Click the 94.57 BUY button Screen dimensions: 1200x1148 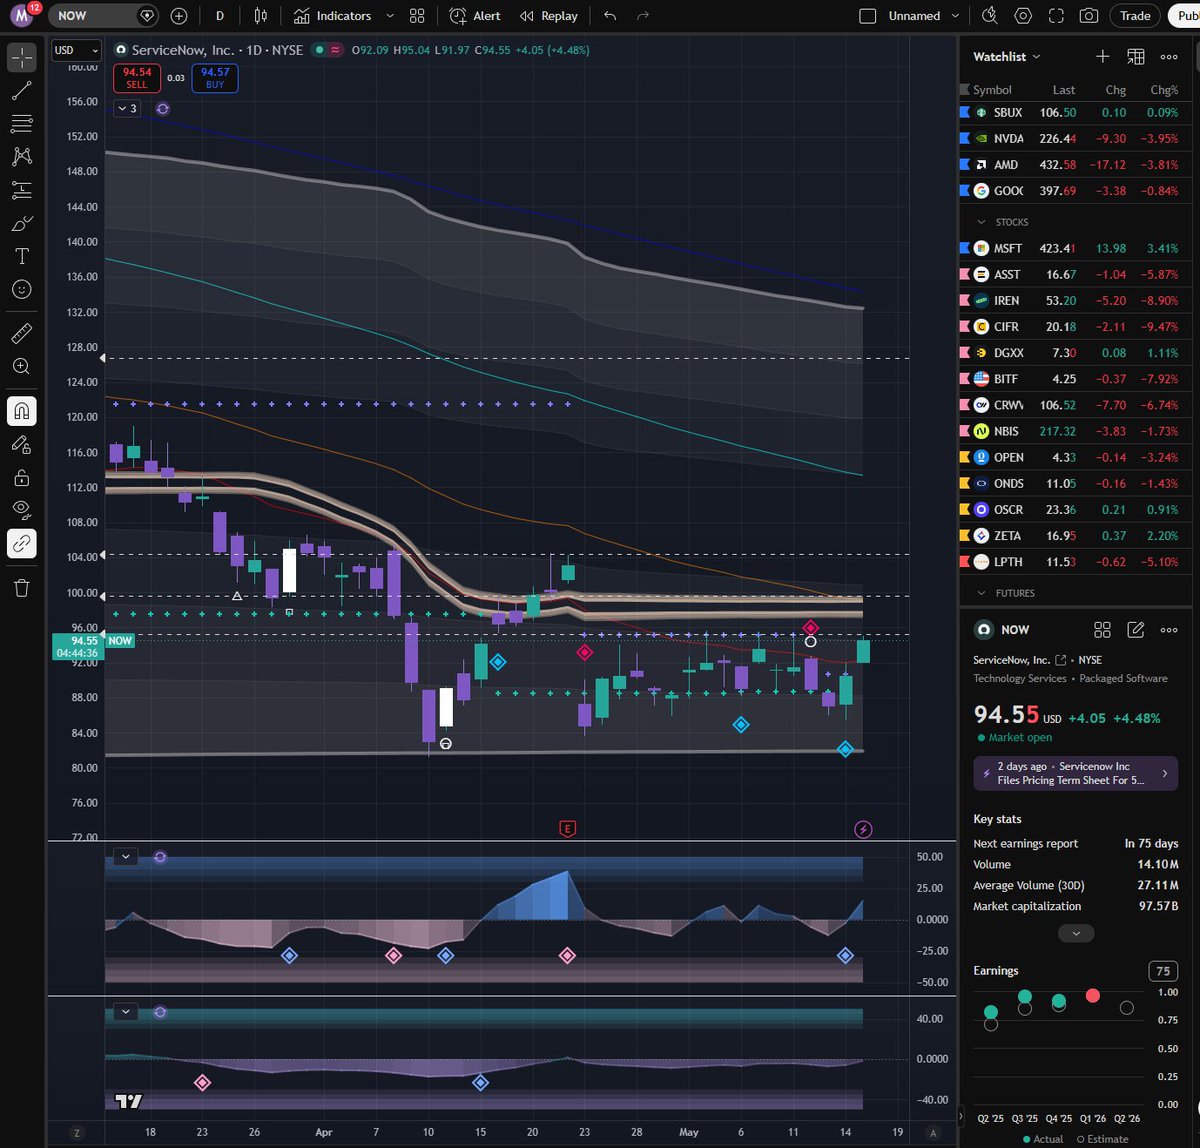click(x=215, y=78)
